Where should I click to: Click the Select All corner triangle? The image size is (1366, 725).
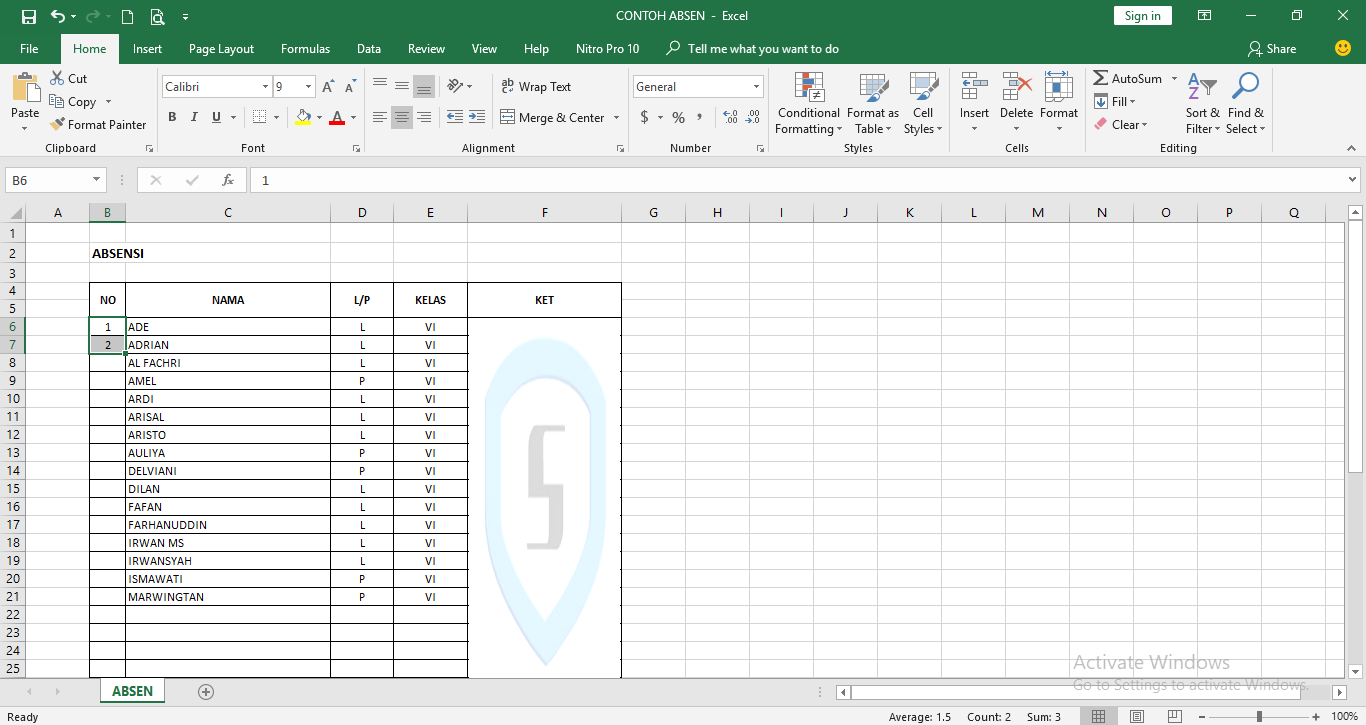[16, 212]
